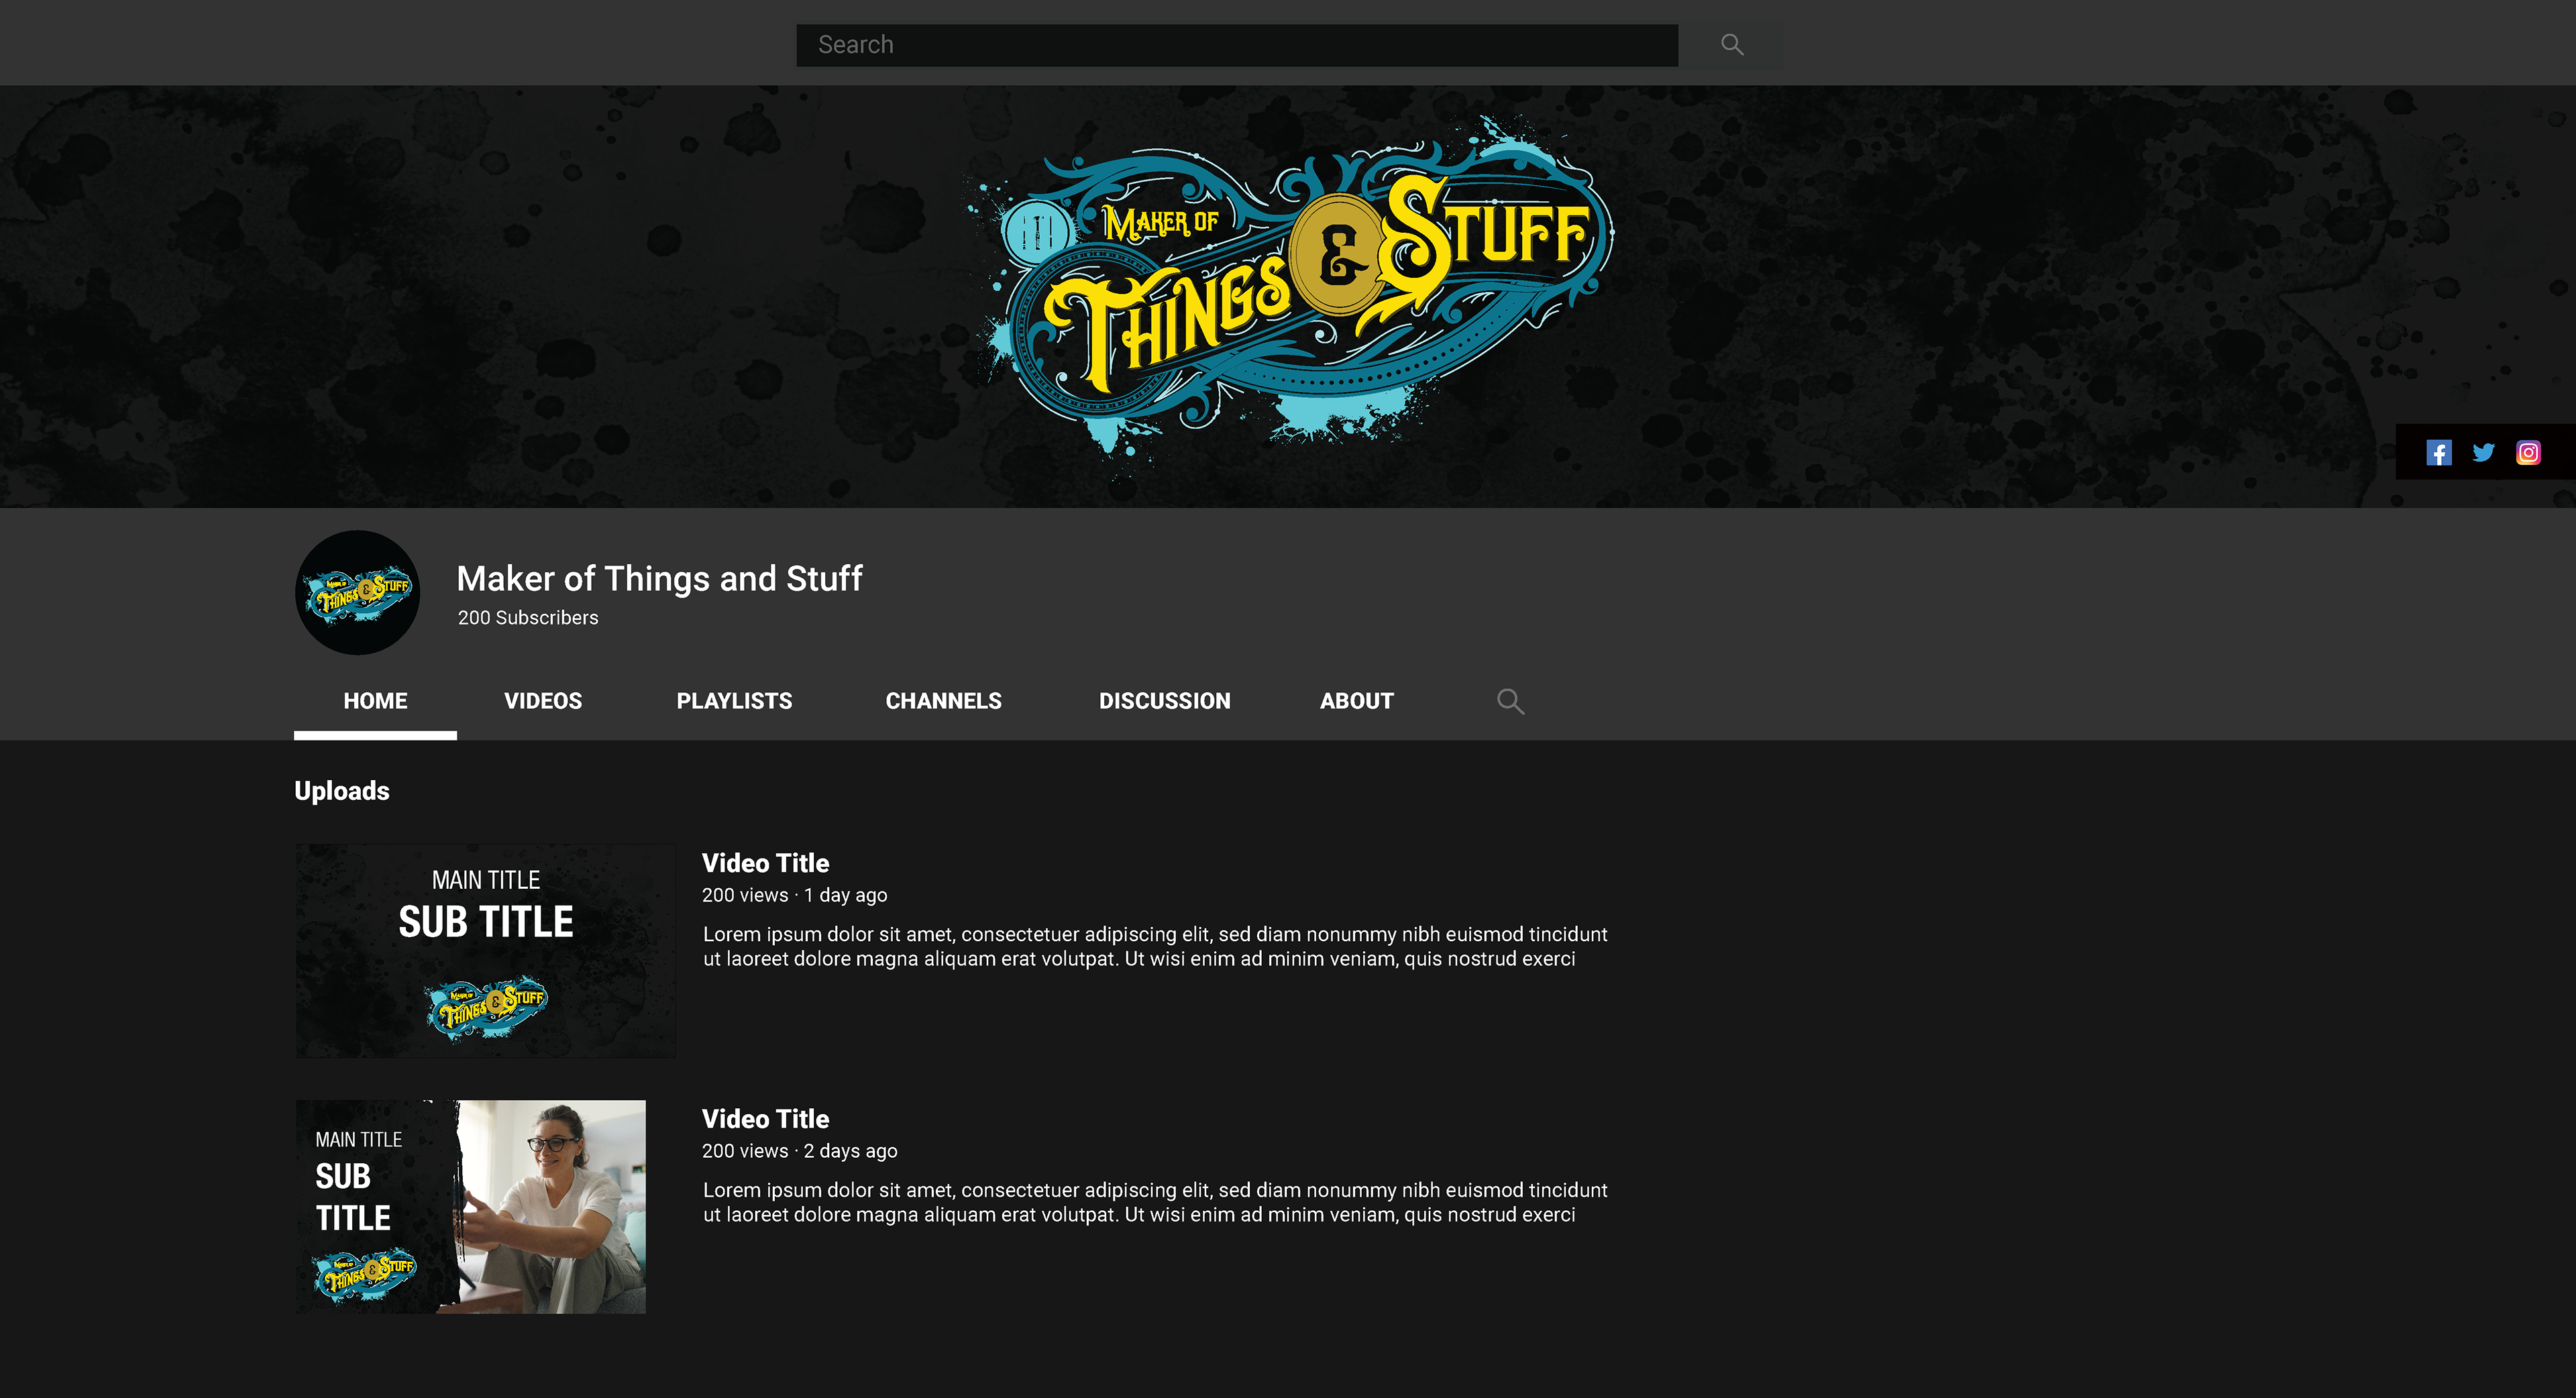Open the Twitter bird icon link
This screenshot has width=2576, height=1398.
(x=2483, y=453)
